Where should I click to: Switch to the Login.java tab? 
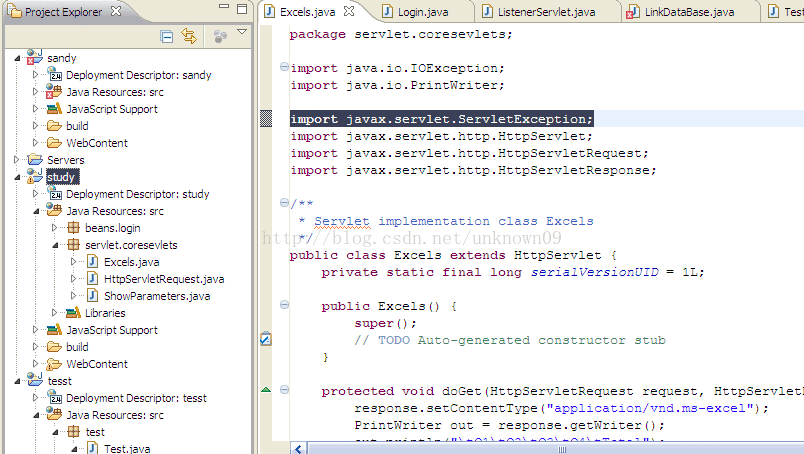tap(423, 12)
